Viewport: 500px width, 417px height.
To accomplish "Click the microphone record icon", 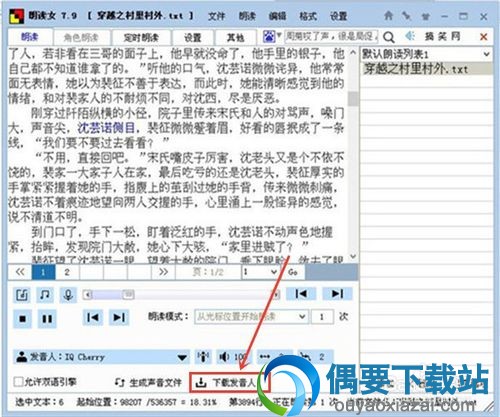I will click(x=68, y=295).
